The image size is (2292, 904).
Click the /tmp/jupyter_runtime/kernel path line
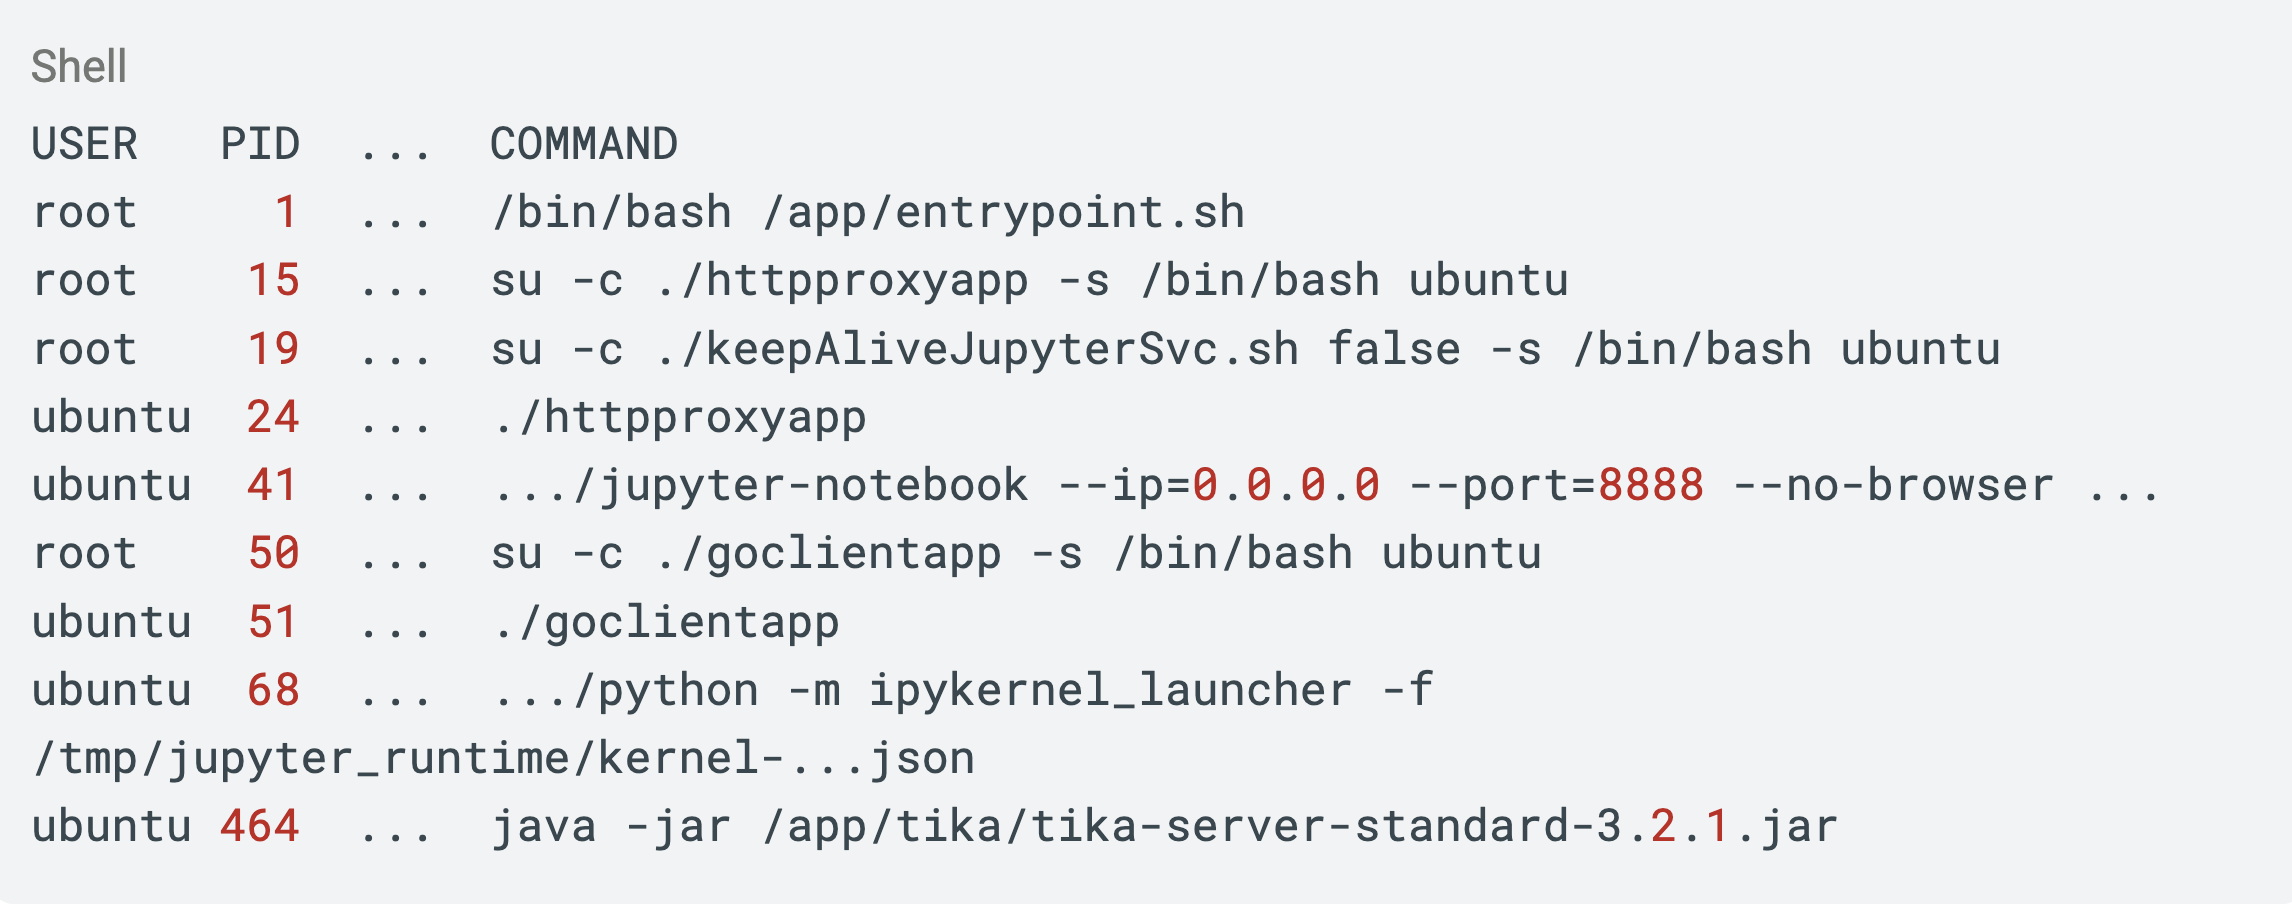click(x=503, y=758)
